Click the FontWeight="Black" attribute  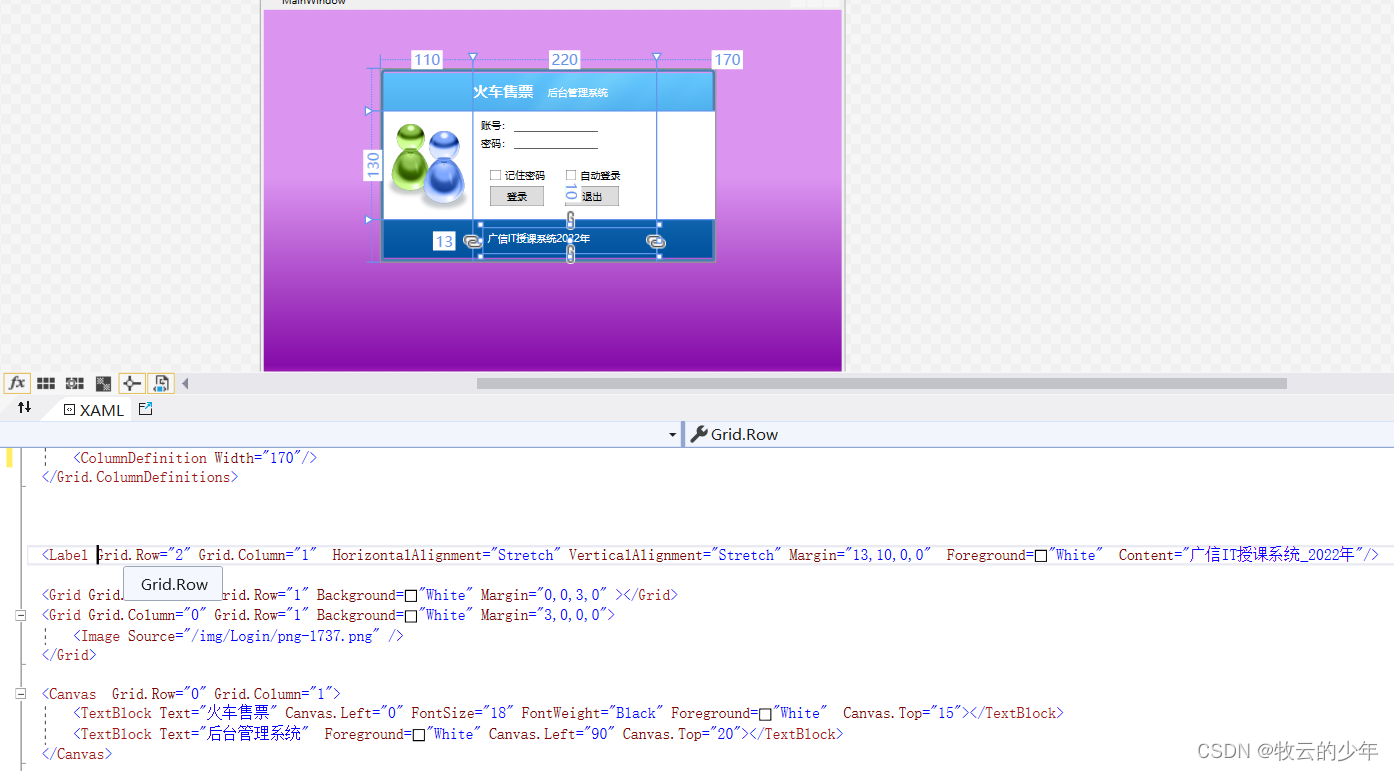[592, 713]
